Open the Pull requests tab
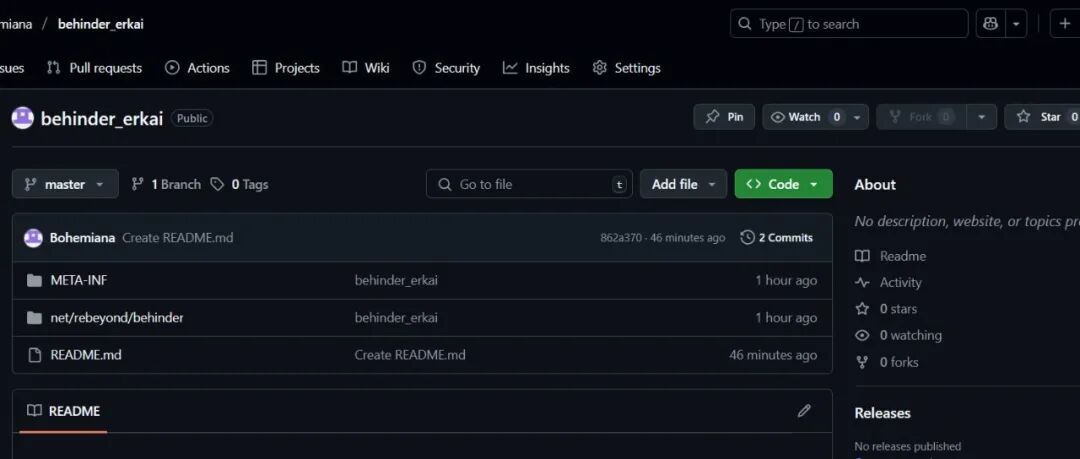This screenshot has width=1080, height=459. [94, 68]
